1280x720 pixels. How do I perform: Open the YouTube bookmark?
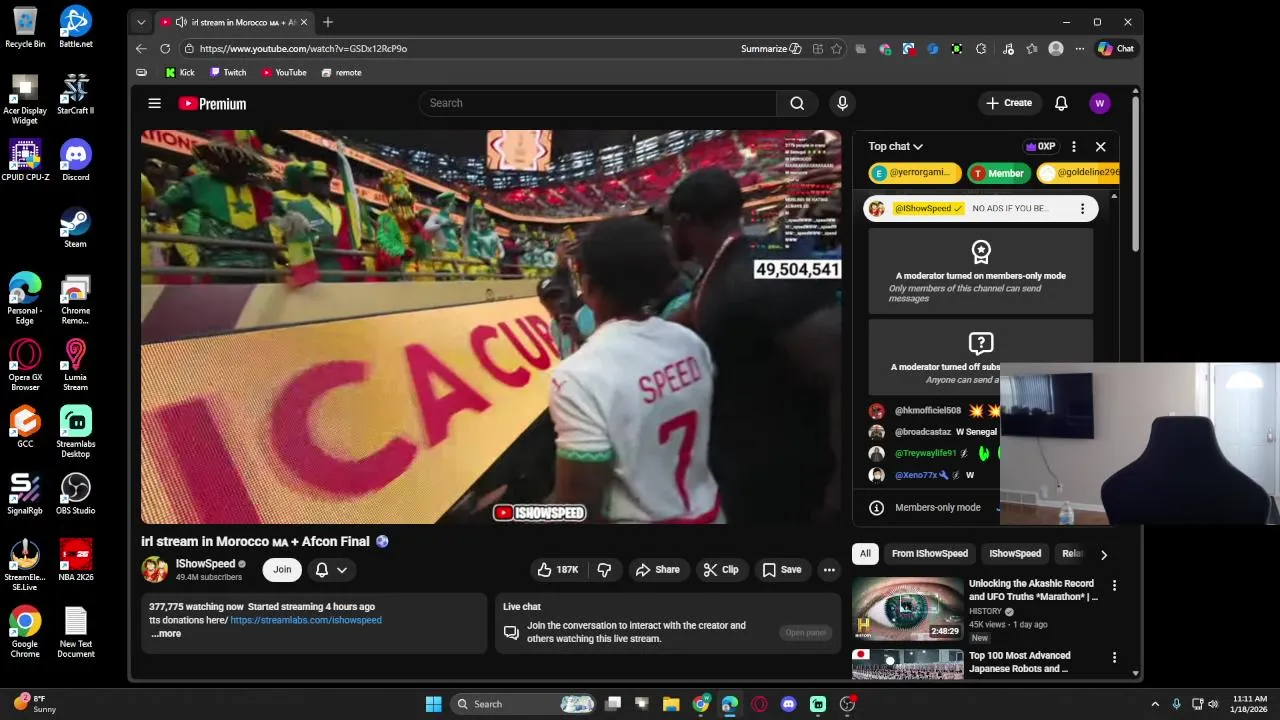coord(284,72)
